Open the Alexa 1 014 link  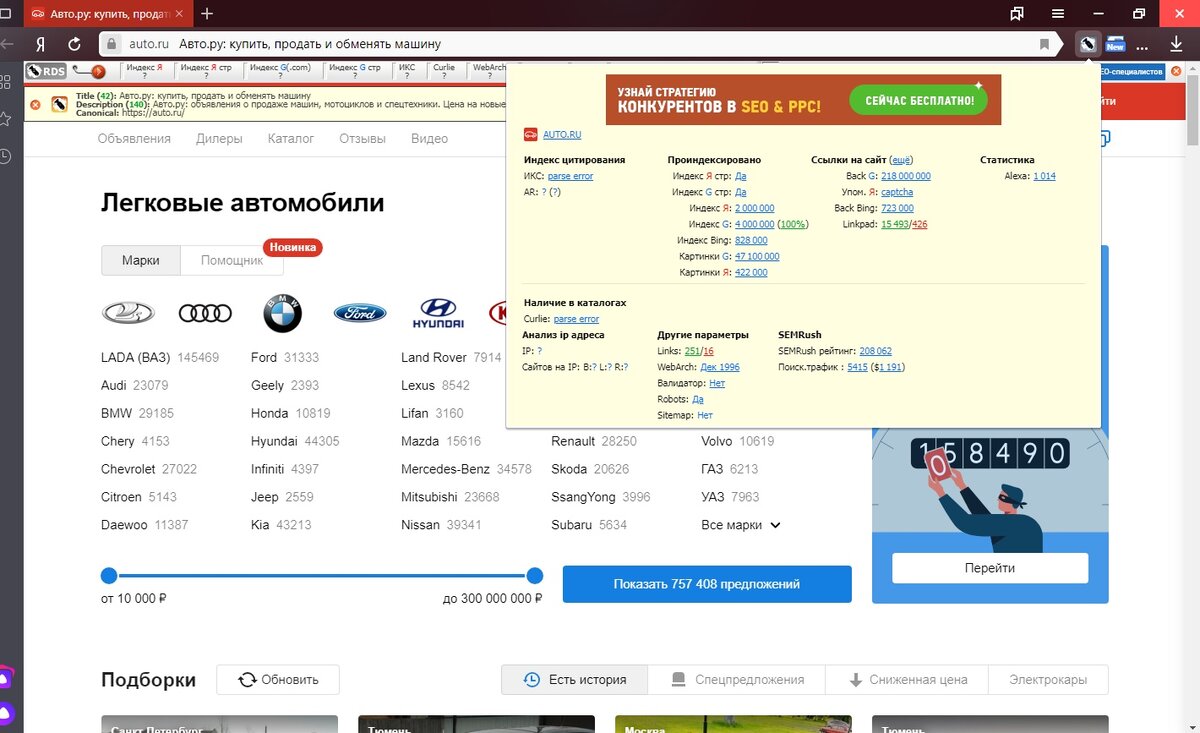click(x=1044, y=176)
